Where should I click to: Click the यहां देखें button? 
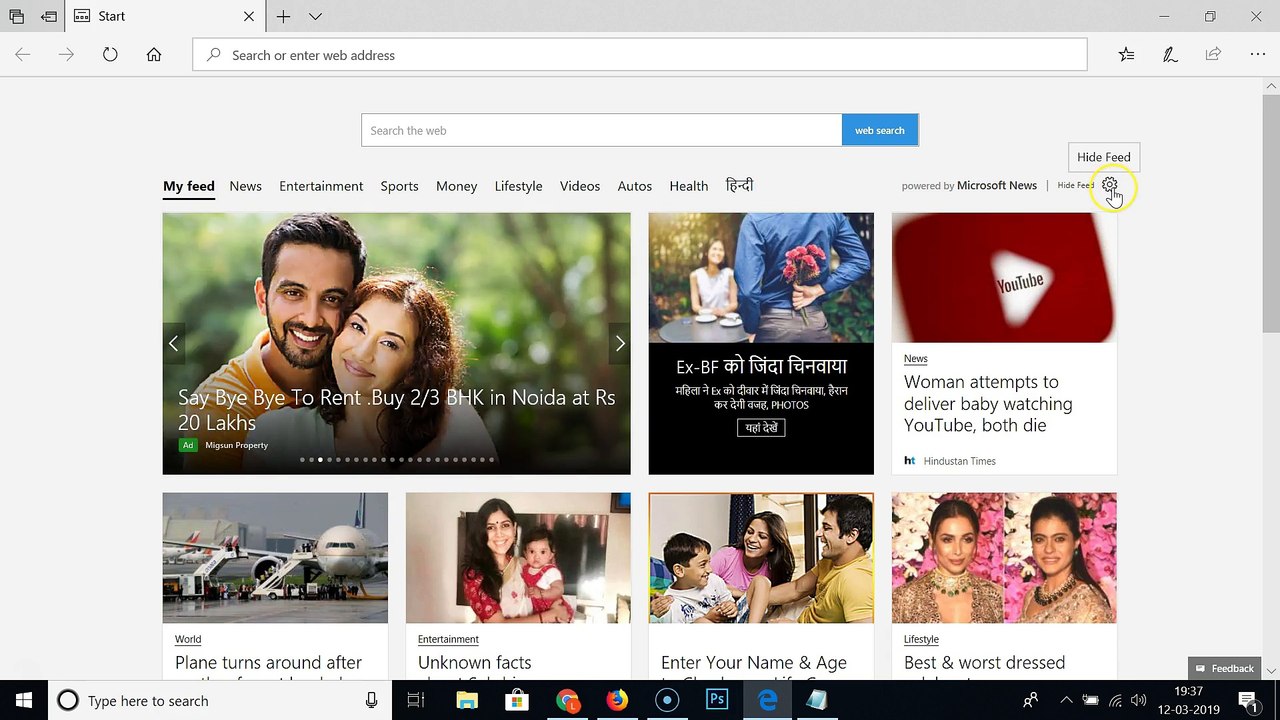761,427
